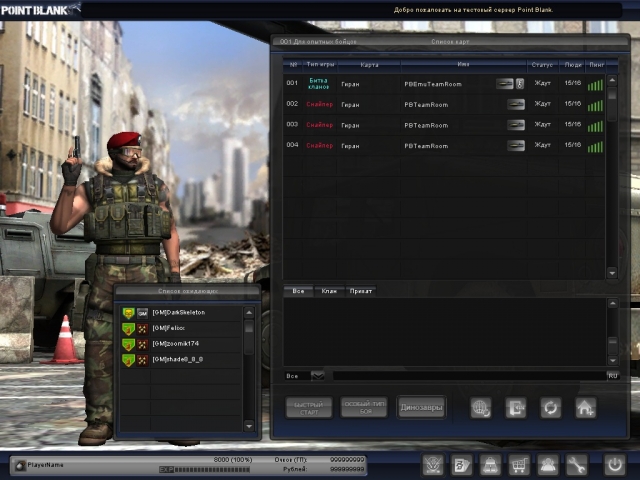The height and width of the screenshot is (480, 640).
Task: Click the ping bars of room 004
Action: click(595, 147)
